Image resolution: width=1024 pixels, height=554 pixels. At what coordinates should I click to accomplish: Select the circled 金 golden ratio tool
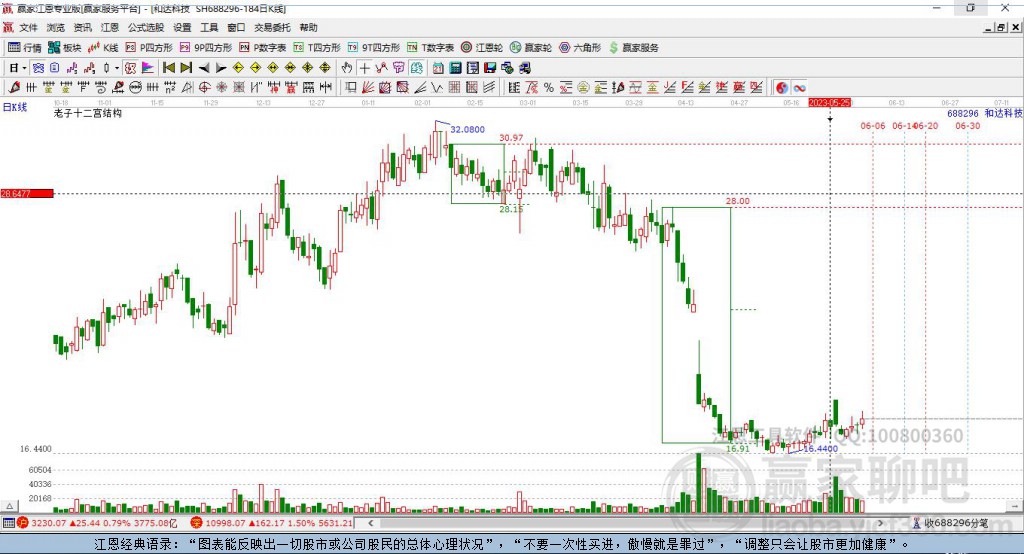(583, 88)
